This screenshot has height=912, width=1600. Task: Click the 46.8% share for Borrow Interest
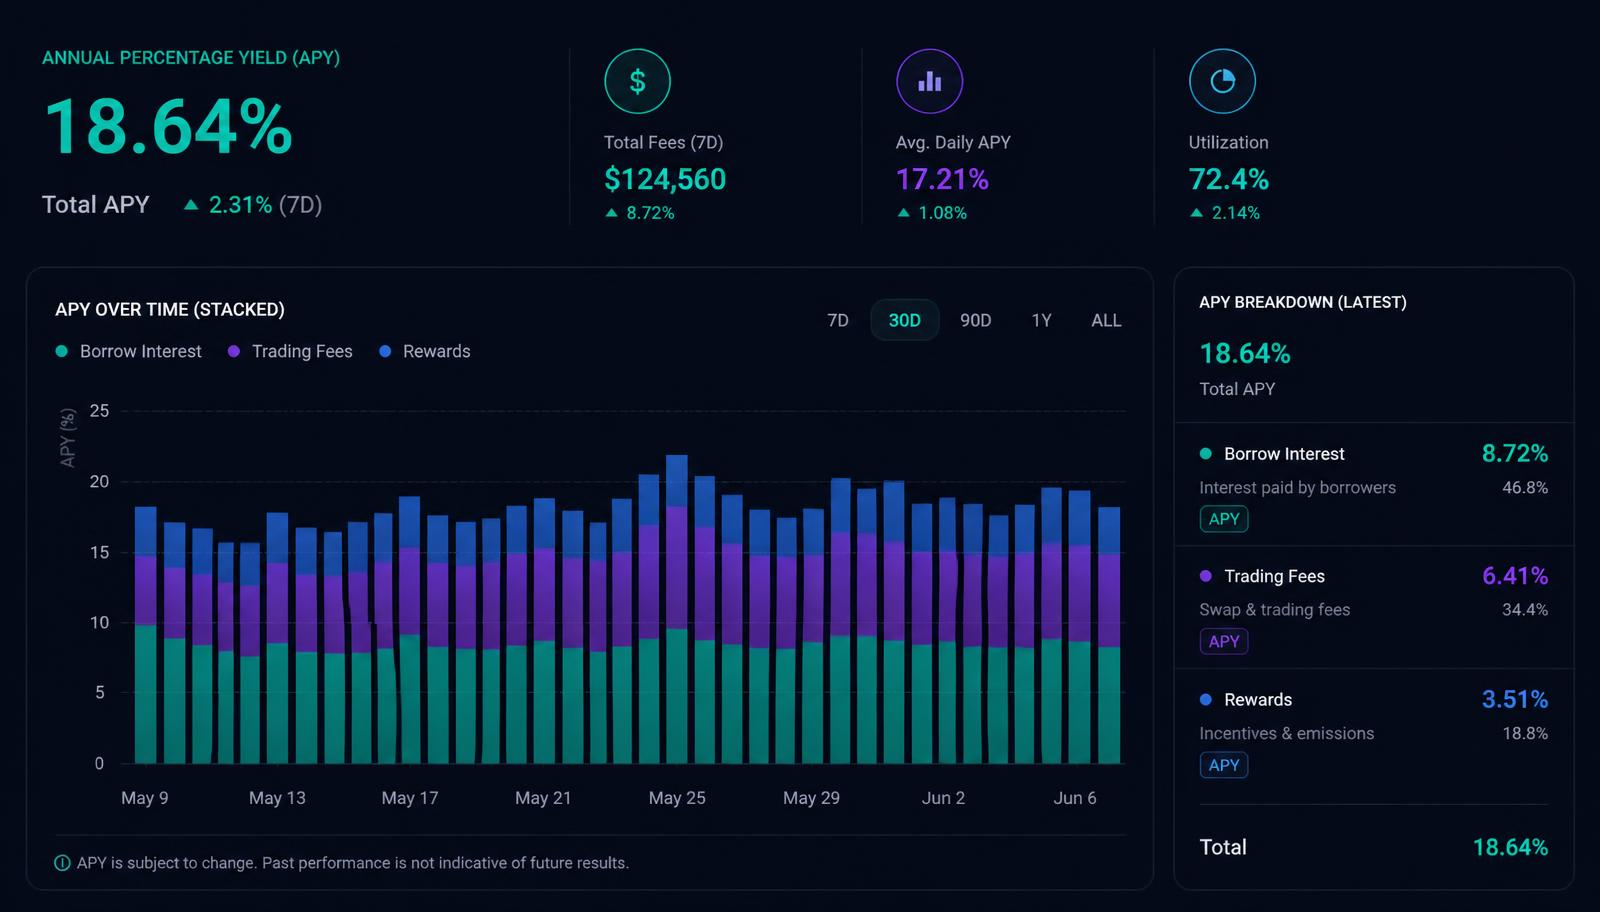[1525, 488]
